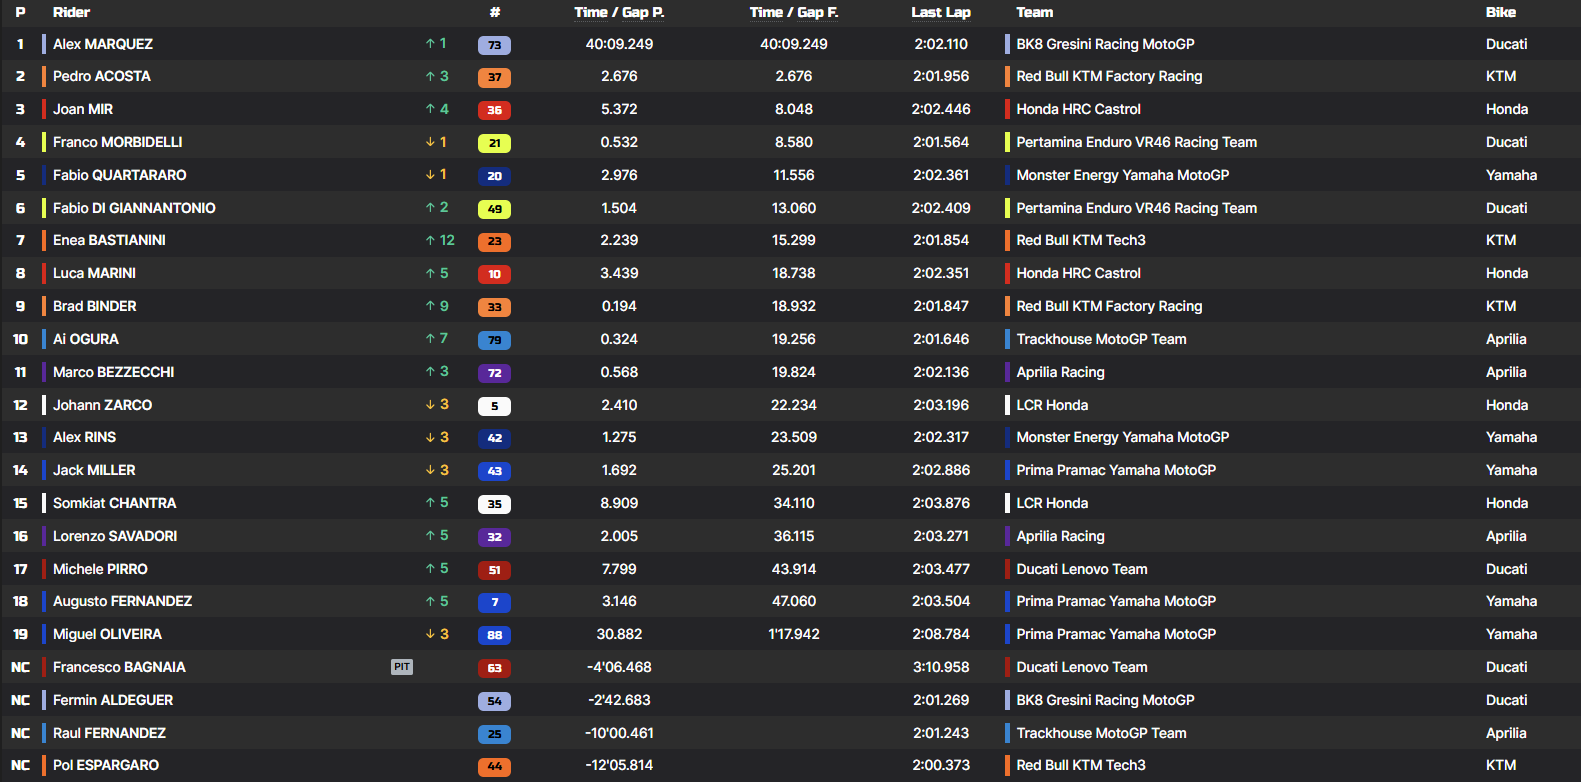Viewport: 1581px width, 782px height.
Task: Click Honda HRC Castrol team in Joan Mir's row
Action: click(x=1078, y=109)
